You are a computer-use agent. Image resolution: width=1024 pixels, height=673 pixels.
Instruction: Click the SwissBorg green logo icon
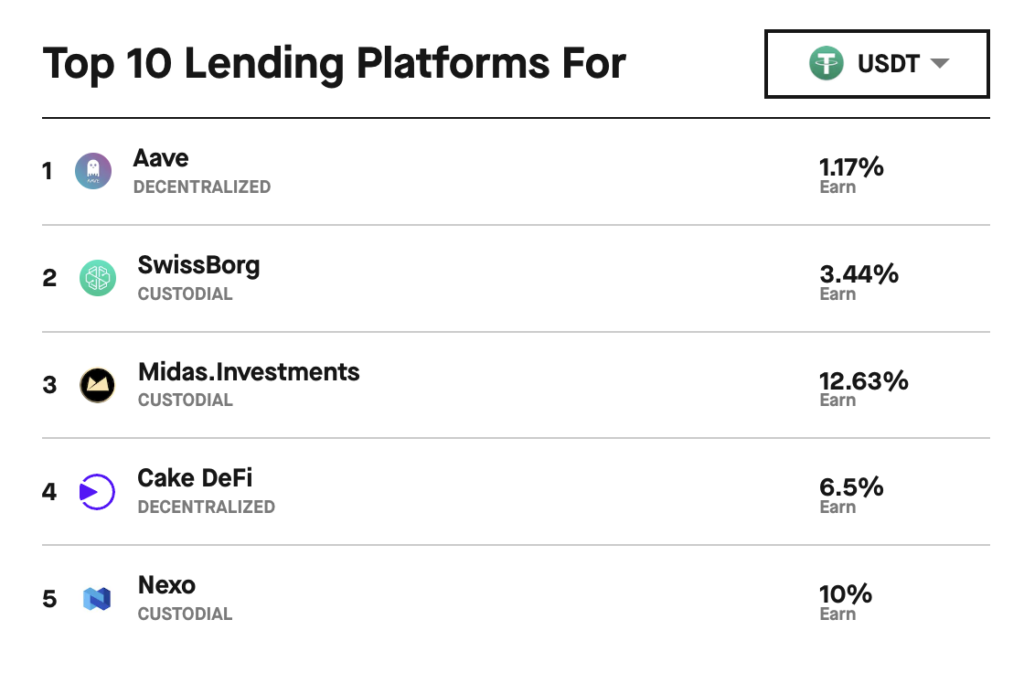point(98,278)
